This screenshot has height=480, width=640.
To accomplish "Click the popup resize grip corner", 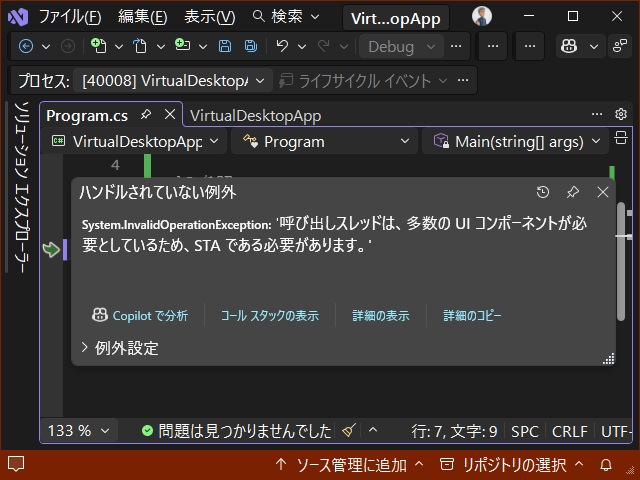I will [x=609, y=359].
